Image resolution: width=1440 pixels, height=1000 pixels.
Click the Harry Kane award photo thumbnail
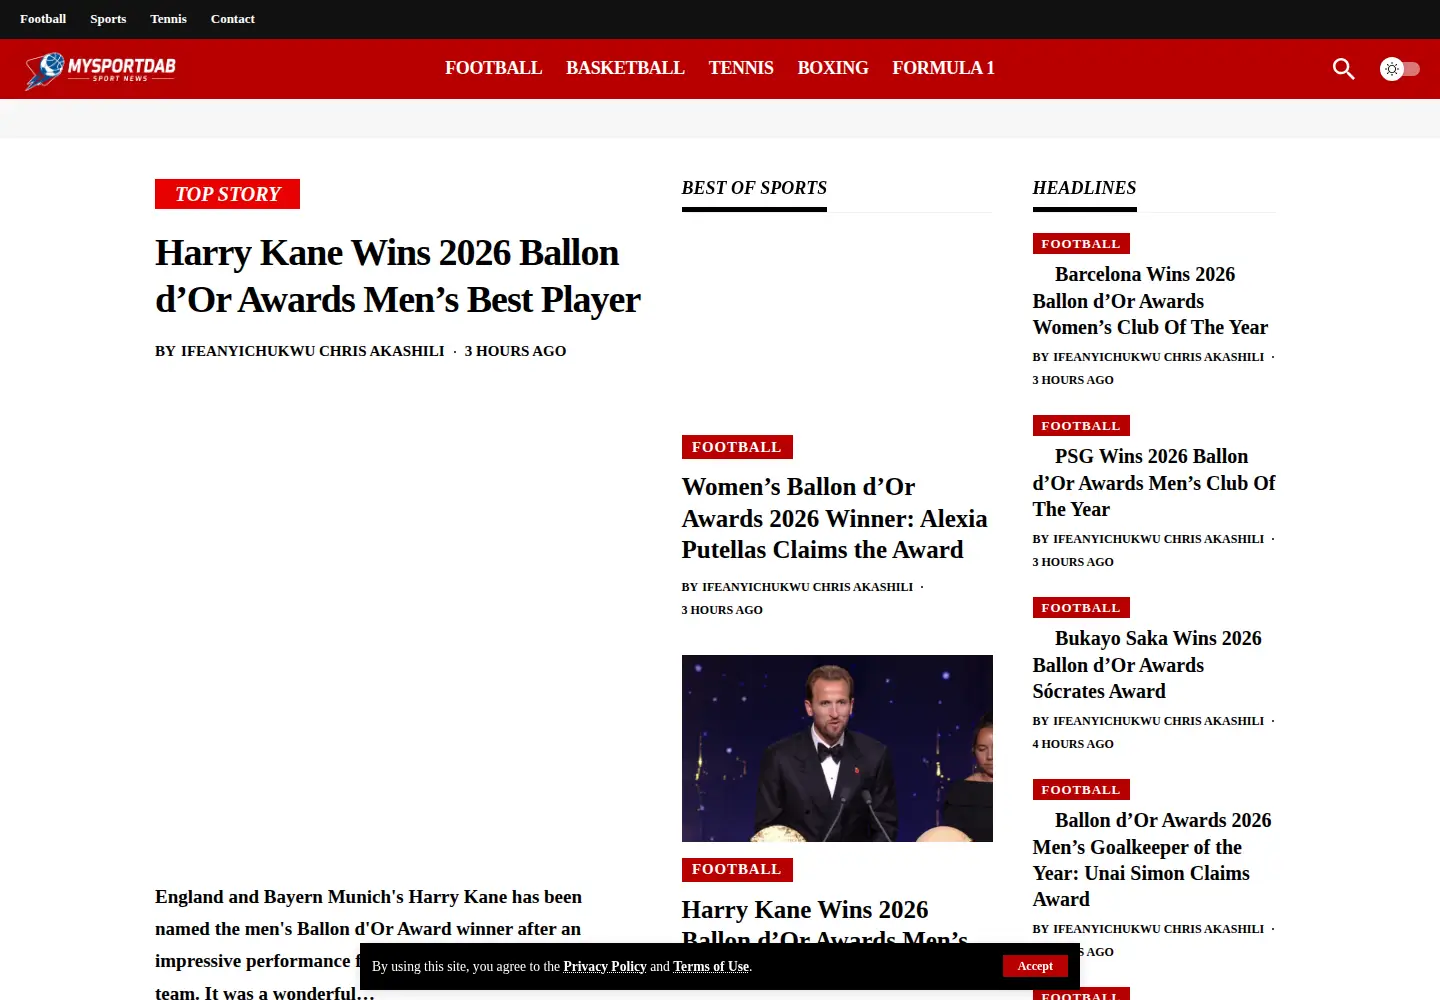click(x=837, y=748)
